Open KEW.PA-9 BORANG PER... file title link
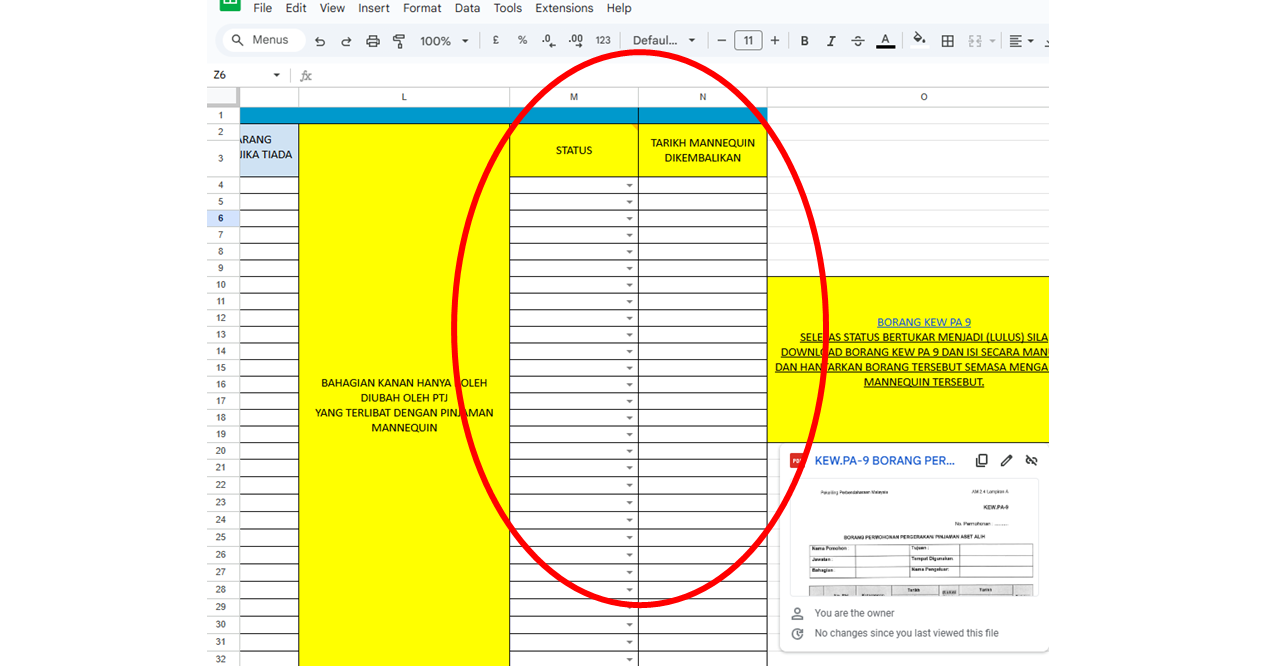Screen dimensions: 1280x666 pos(884,461)
